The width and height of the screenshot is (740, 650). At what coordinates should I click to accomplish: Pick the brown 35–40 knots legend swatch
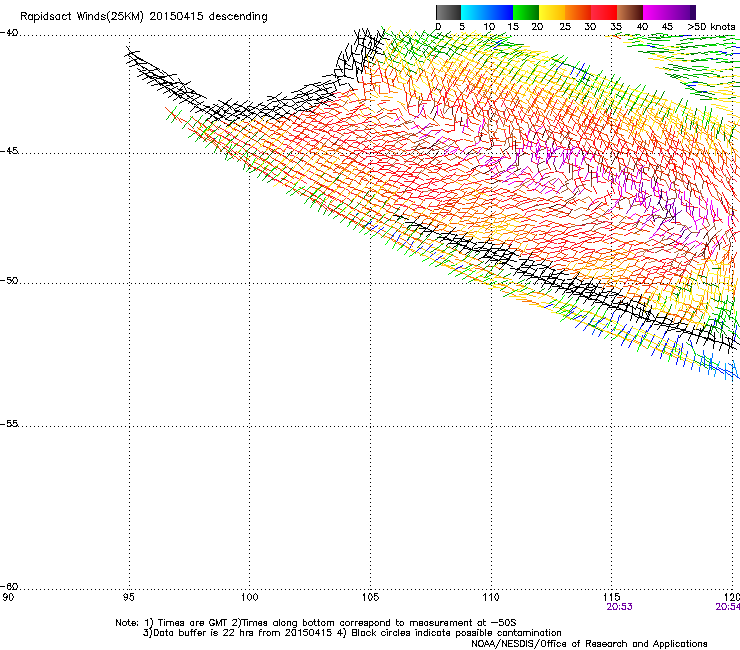tap(630, 12)
